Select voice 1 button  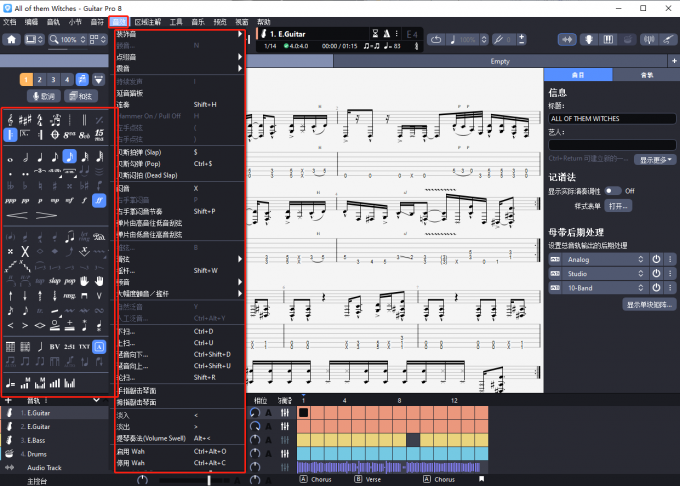[26, 79]
